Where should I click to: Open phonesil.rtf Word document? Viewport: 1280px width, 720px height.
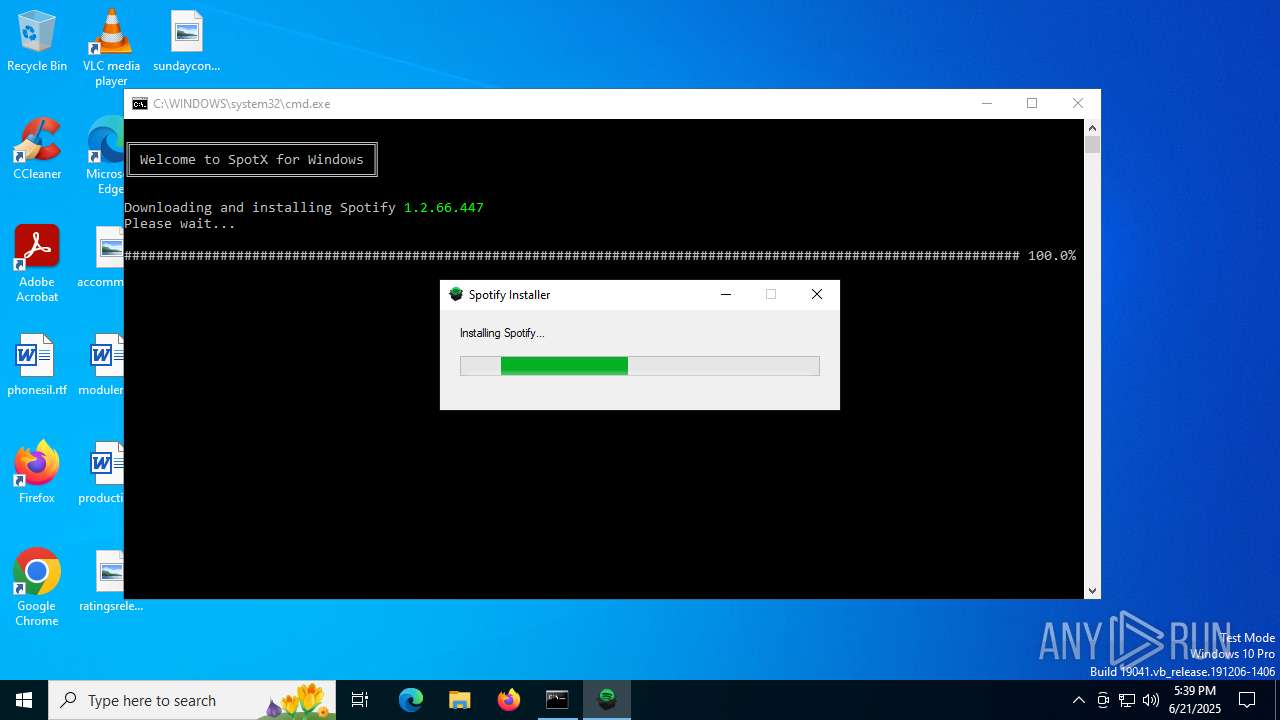click(37, 365)
